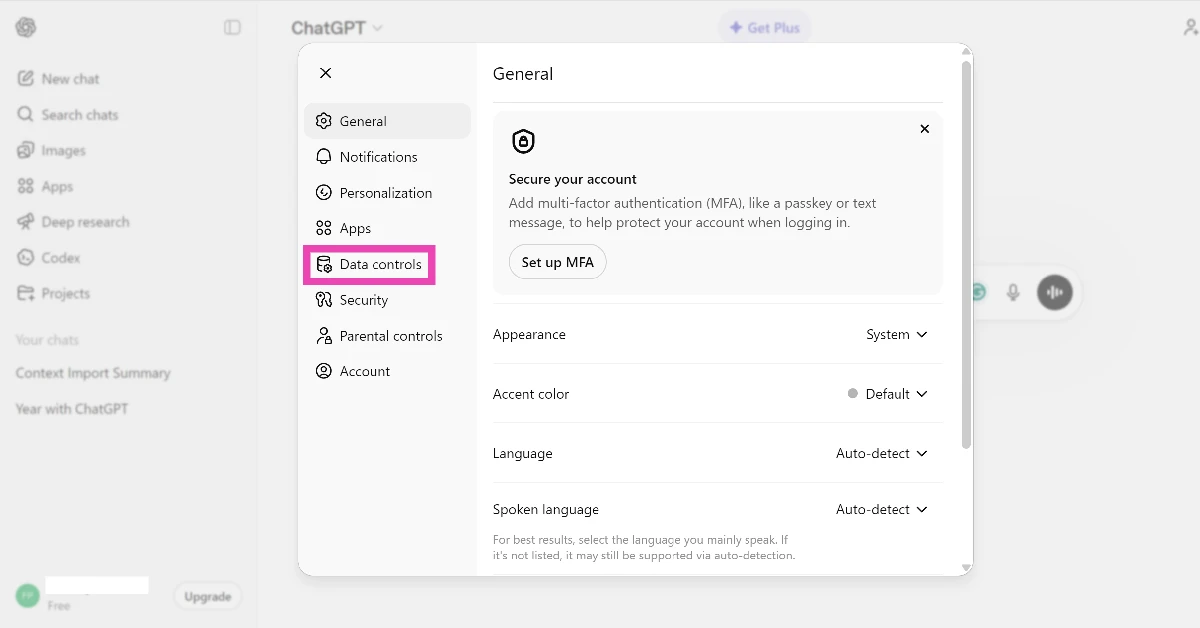Click the Set up MFA button
Viewport: 1200px width, 628px height.
point(557,261)
